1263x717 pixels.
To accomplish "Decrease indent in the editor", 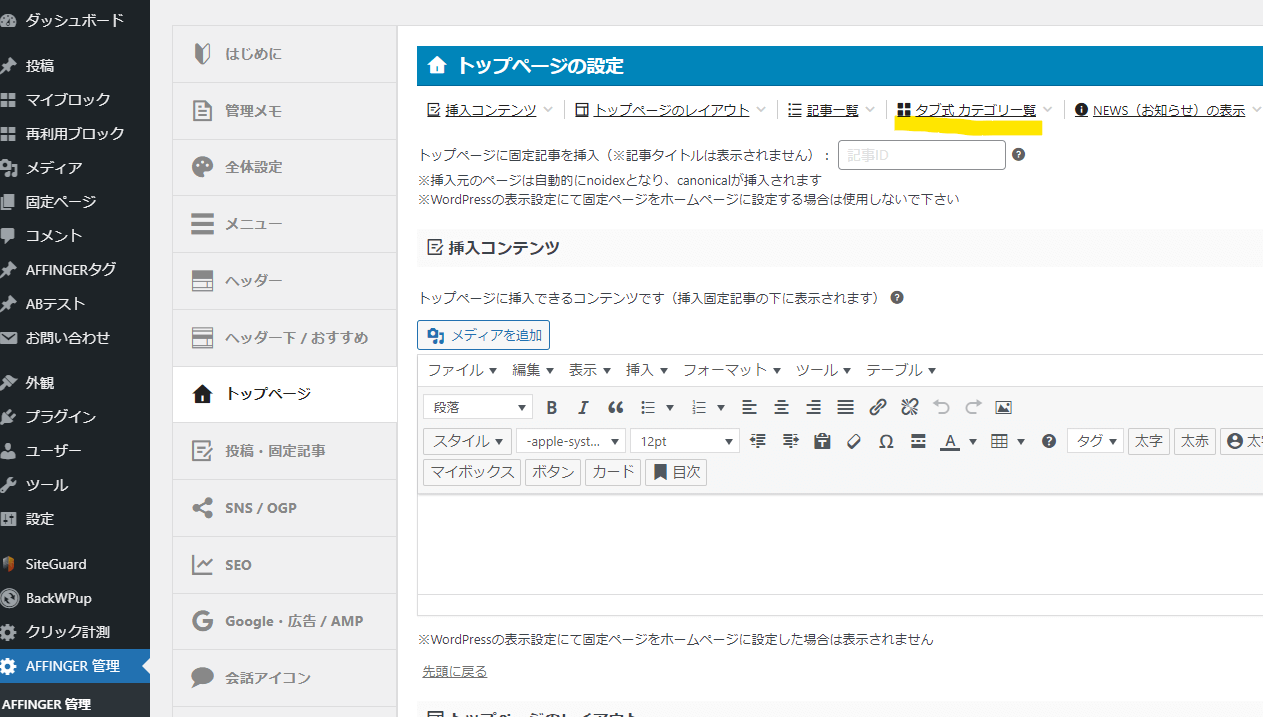I will coord(758,441).
